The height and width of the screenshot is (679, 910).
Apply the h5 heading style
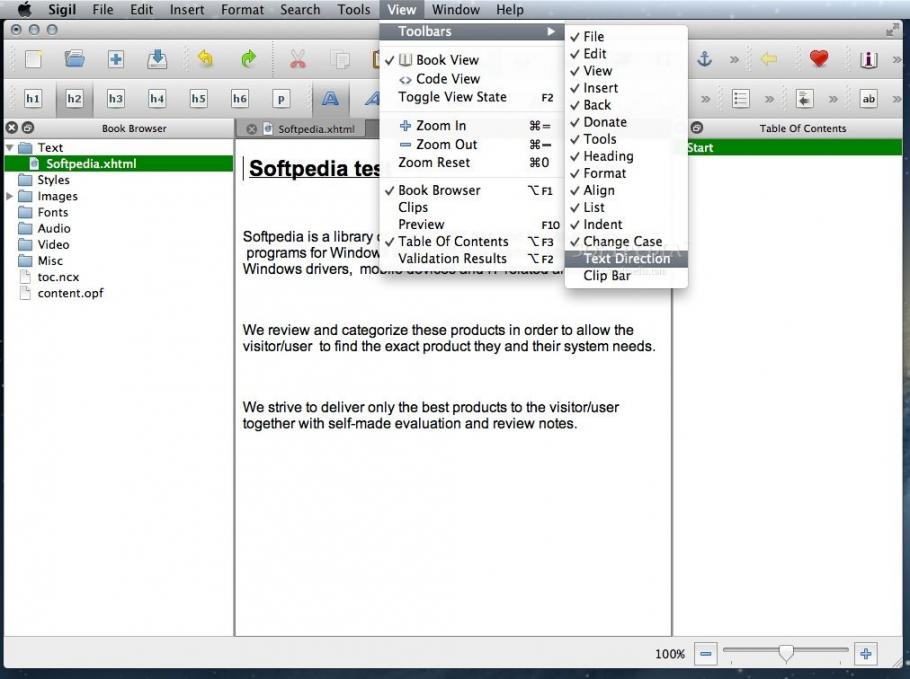click(x=198, y=99)
